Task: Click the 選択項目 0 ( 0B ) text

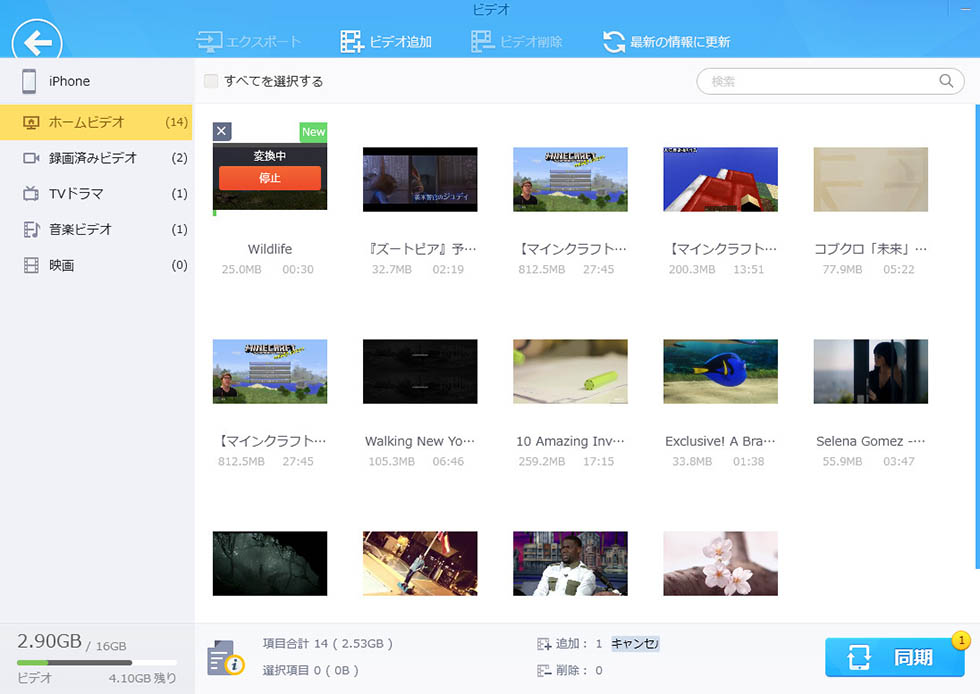Action: 311,670
